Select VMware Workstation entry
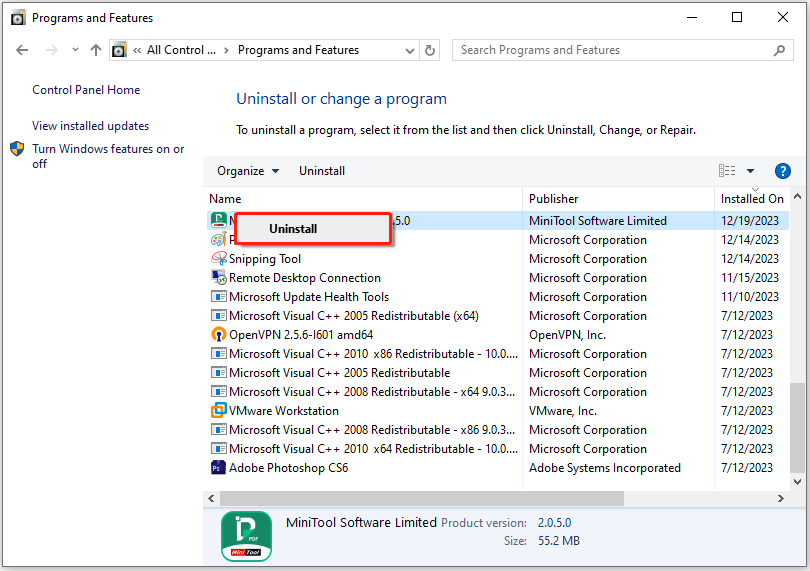Viewport: 810px width, 571px height. (x=284, y=411)
